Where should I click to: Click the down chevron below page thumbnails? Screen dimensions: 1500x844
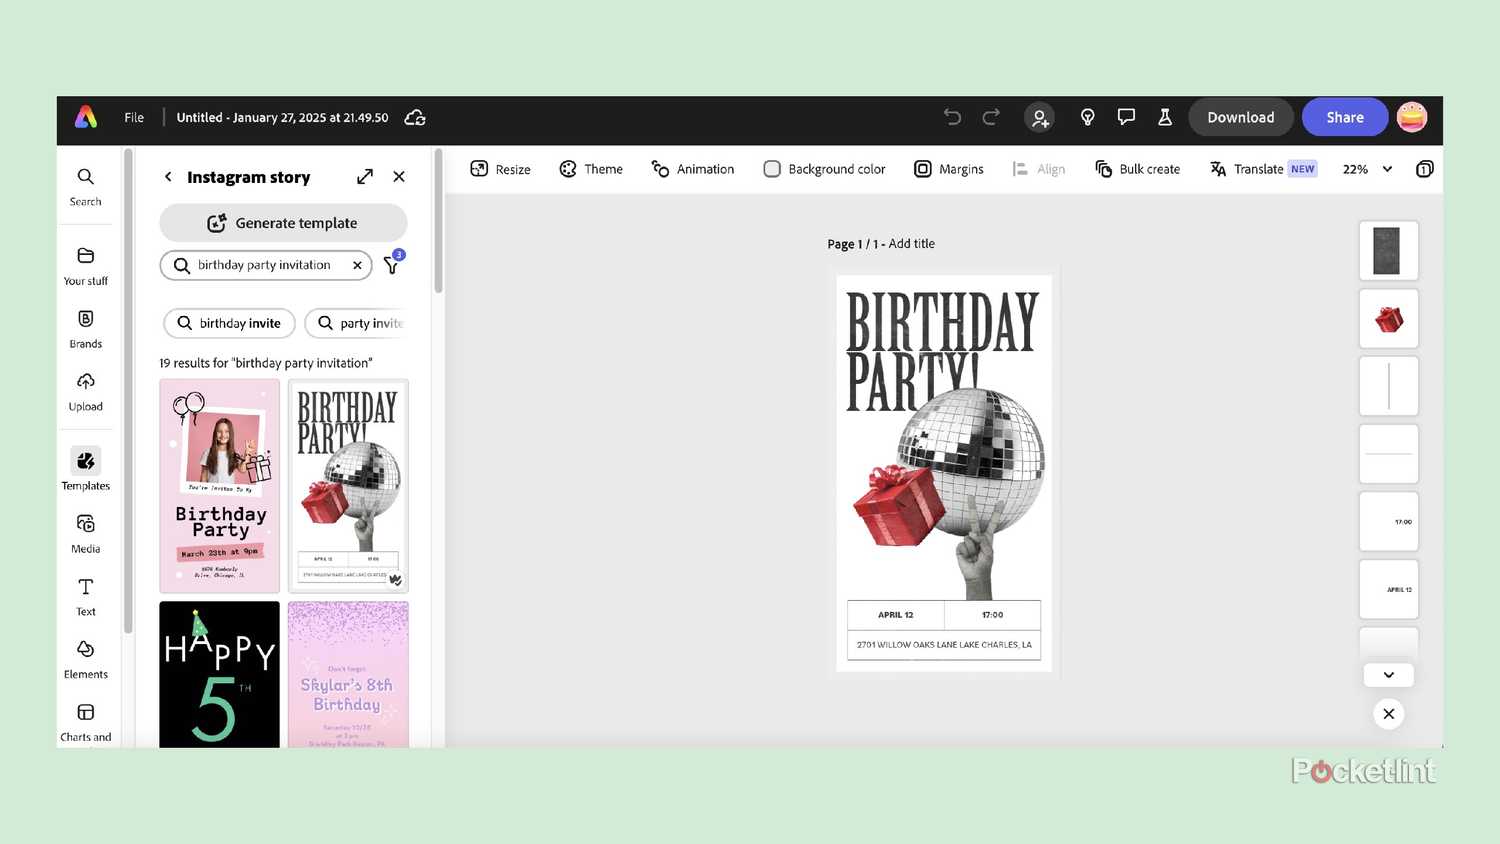click(x=1388, y=675)
